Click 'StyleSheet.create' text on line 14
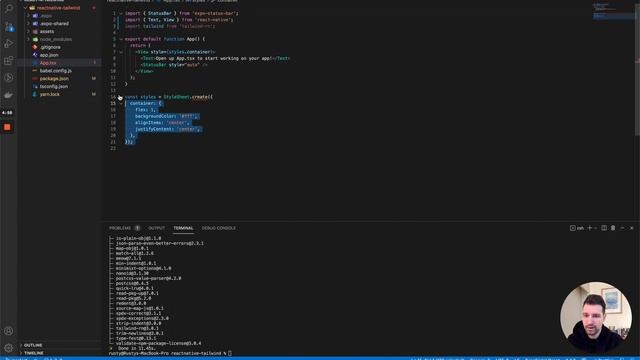Image resolution: width=640 pixels, height=360 pixels. pyautogui.click(x=187, y=97)
